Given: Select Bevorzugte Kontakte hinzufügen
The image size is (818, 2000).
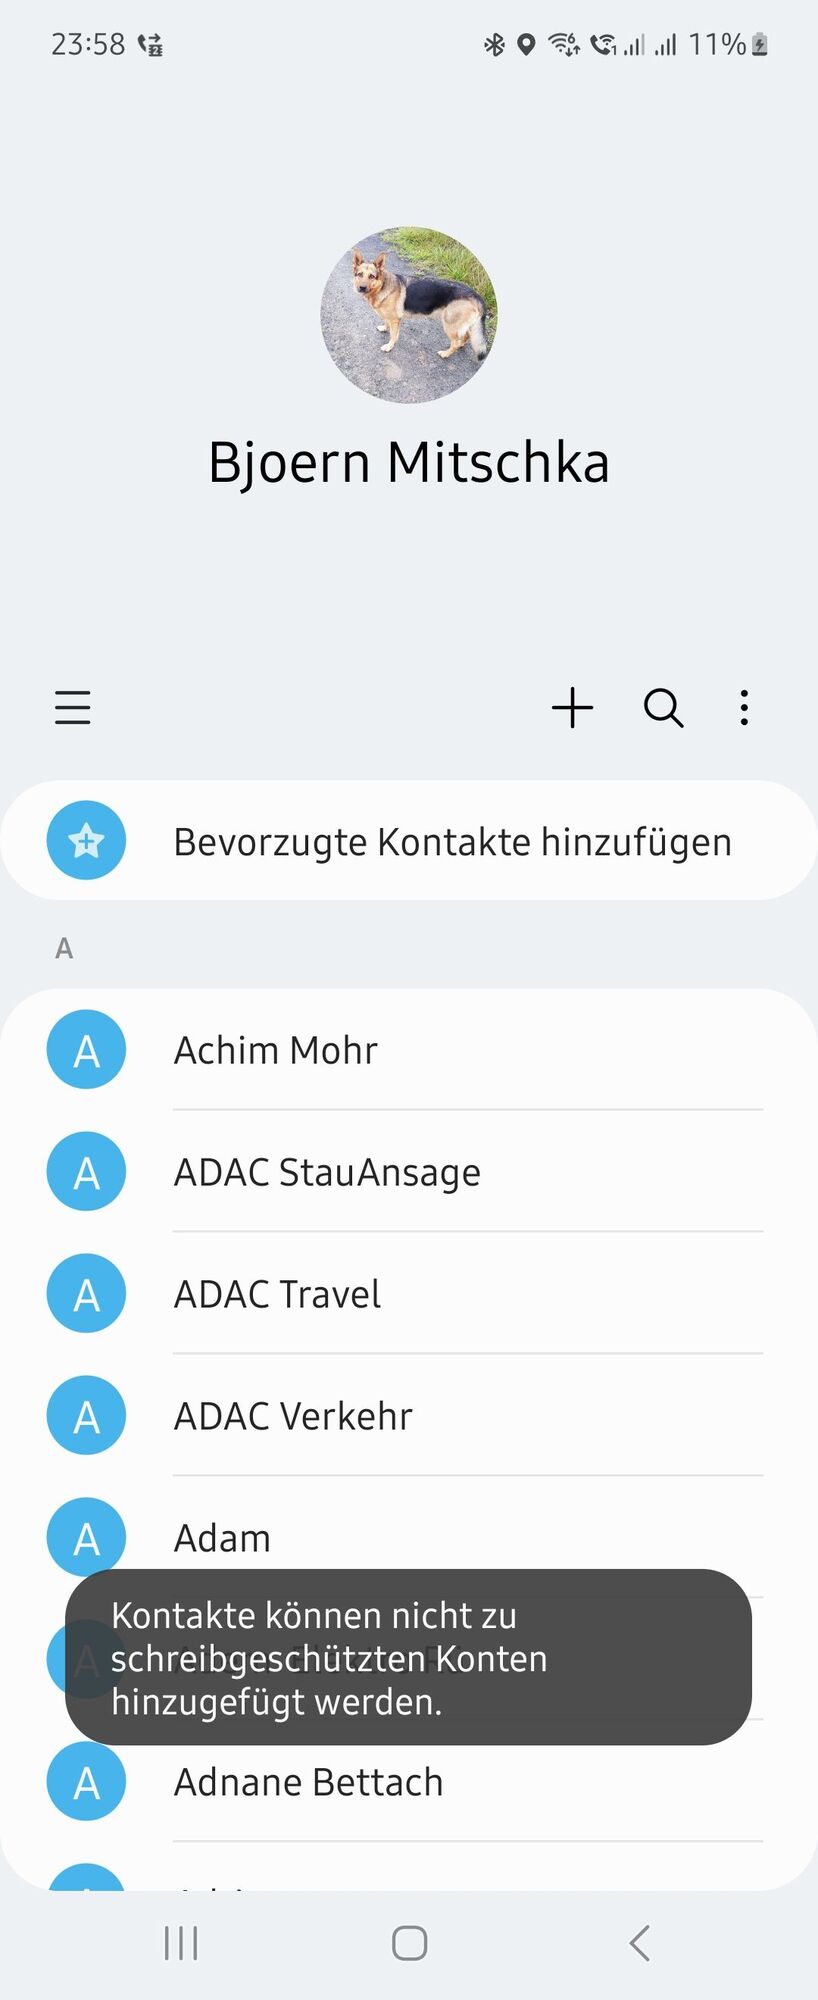Looking at the screenshot, I should [x=452, y=842].
